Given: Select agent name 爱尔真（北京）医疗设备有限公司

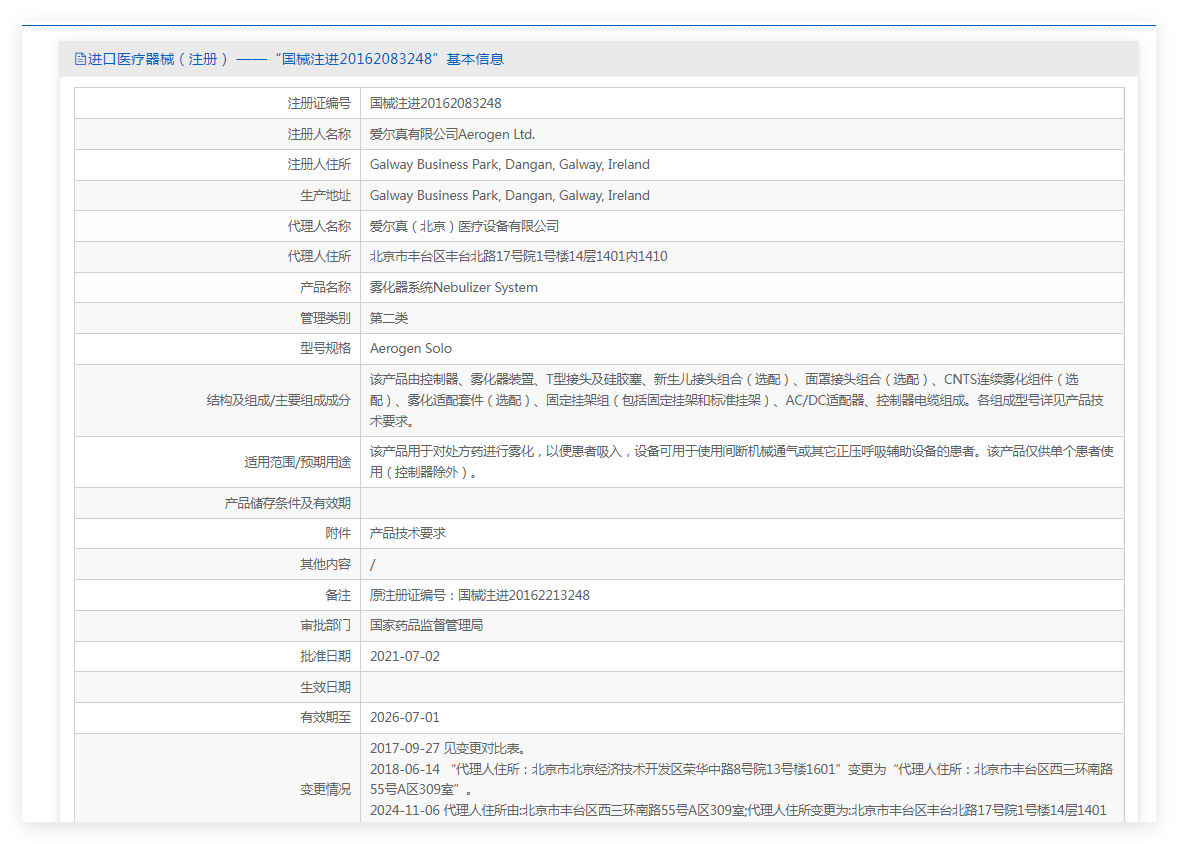Looking at the screenshot, I should pos(464,226).
